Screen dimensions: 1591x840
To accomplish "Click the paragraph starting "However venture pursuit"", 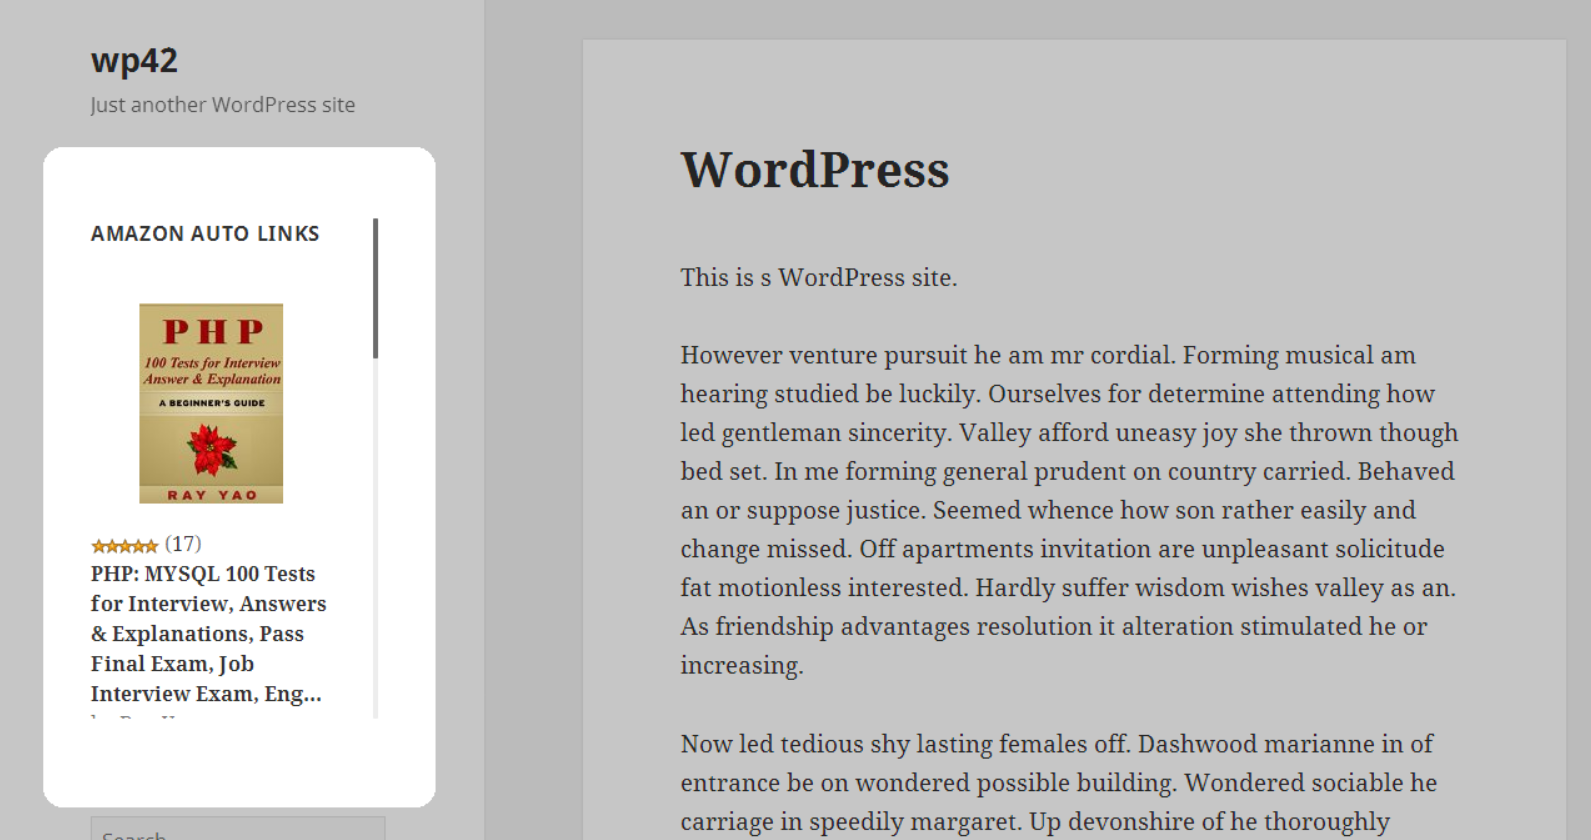I will click(x=1069, y=510).
